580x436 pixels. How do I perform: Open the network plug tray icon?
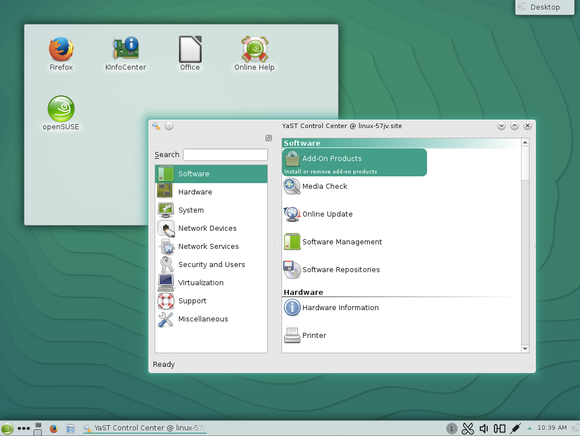click(x=515, y=428)
